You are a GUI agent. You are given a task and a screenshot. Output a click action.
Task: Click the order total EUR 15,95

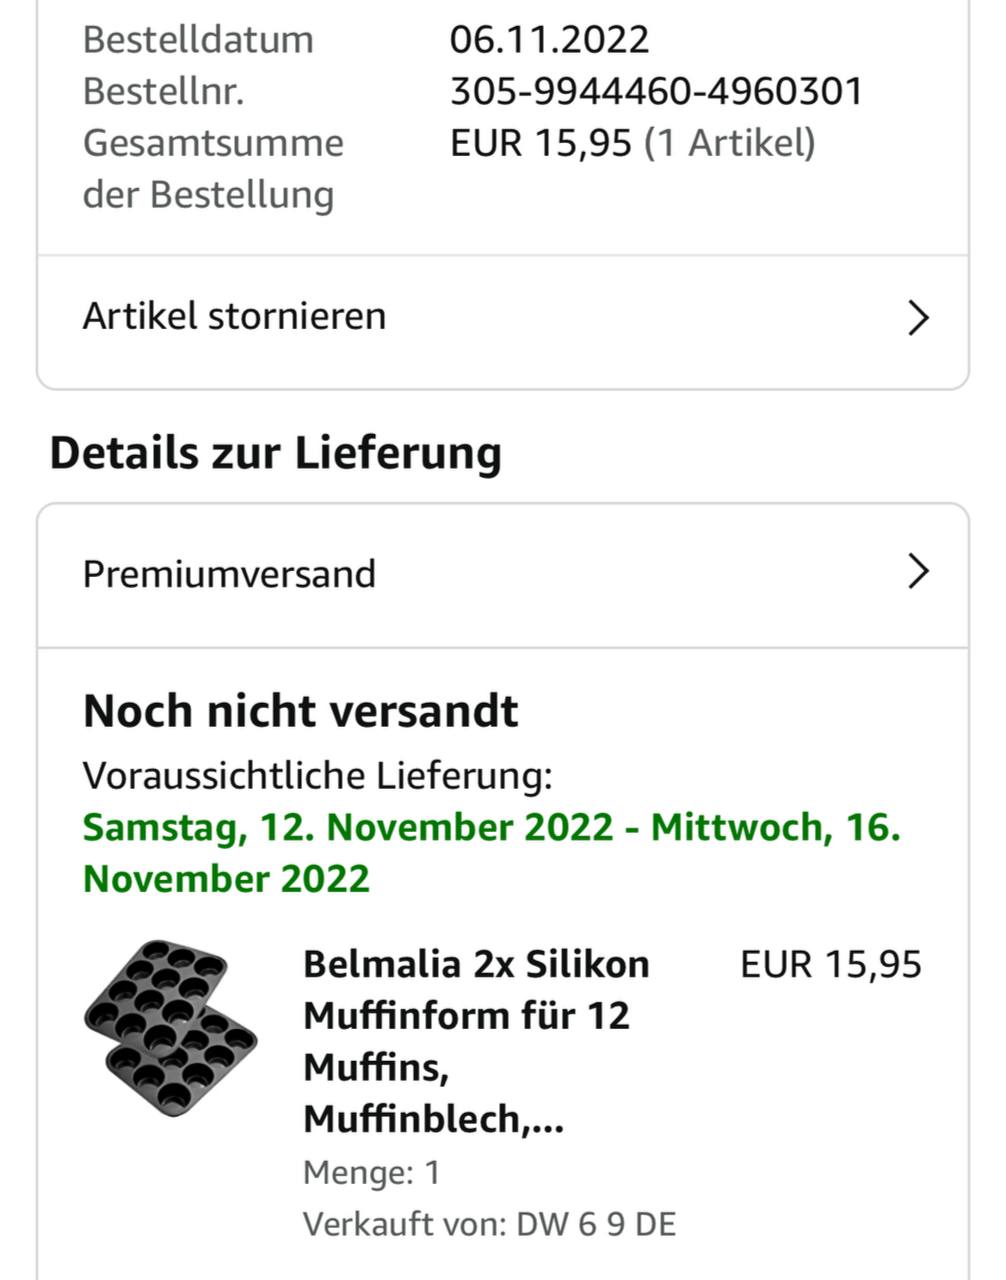(x=540, y=143)
